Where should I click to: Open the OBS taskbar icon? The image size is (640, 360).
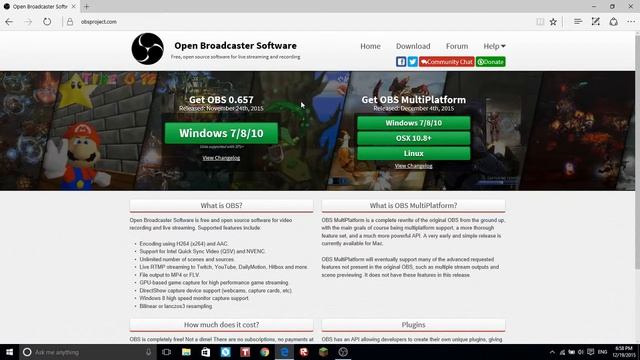(x=343, y=352)
